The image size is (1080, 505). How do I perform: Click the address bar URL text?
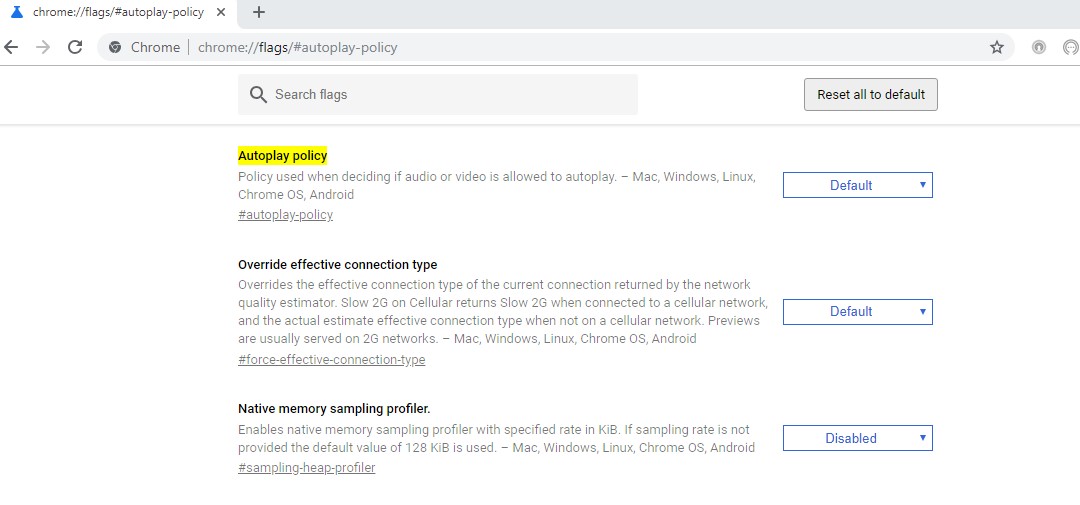(x=298, y=47)
